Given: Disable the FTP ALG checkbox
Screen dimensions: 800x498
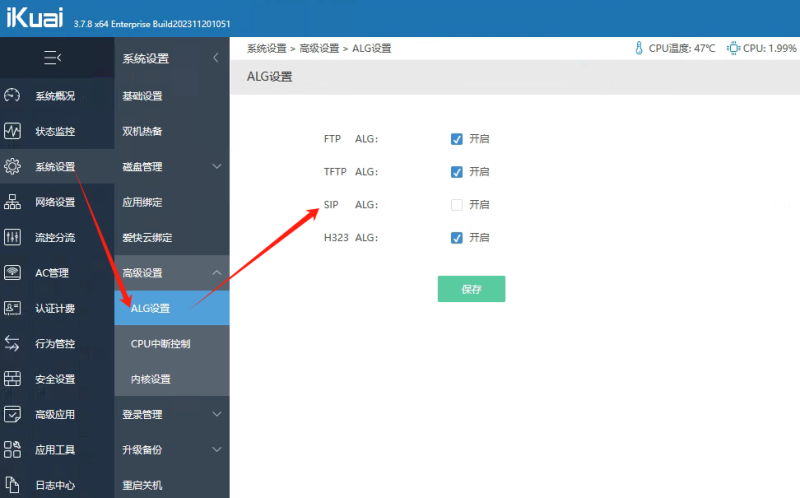Looking at the screenshot, I should (x=457, y=139).
